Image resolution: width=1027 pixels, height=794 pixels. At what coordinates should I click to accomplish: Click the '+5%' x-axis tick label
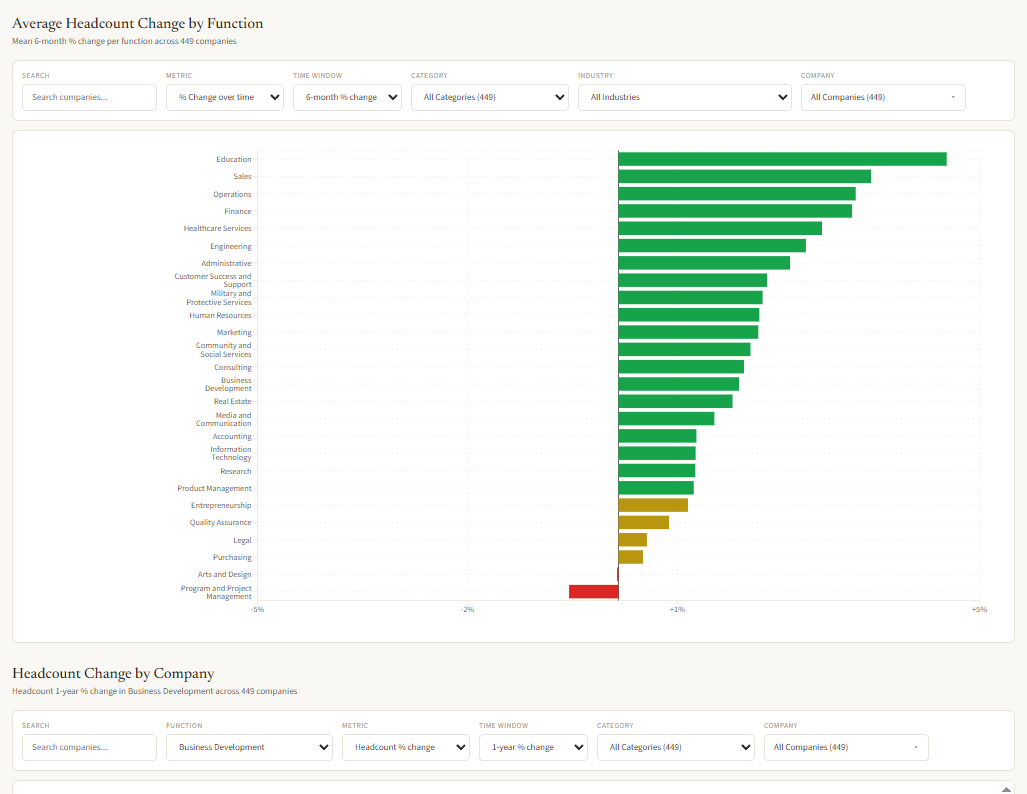pos(979,610)
